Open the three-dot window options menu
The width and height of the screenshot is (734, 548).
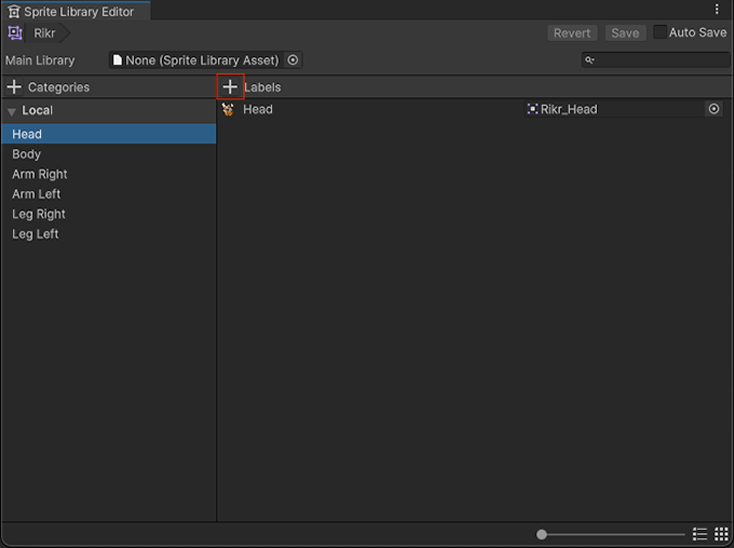coord(717,9)
